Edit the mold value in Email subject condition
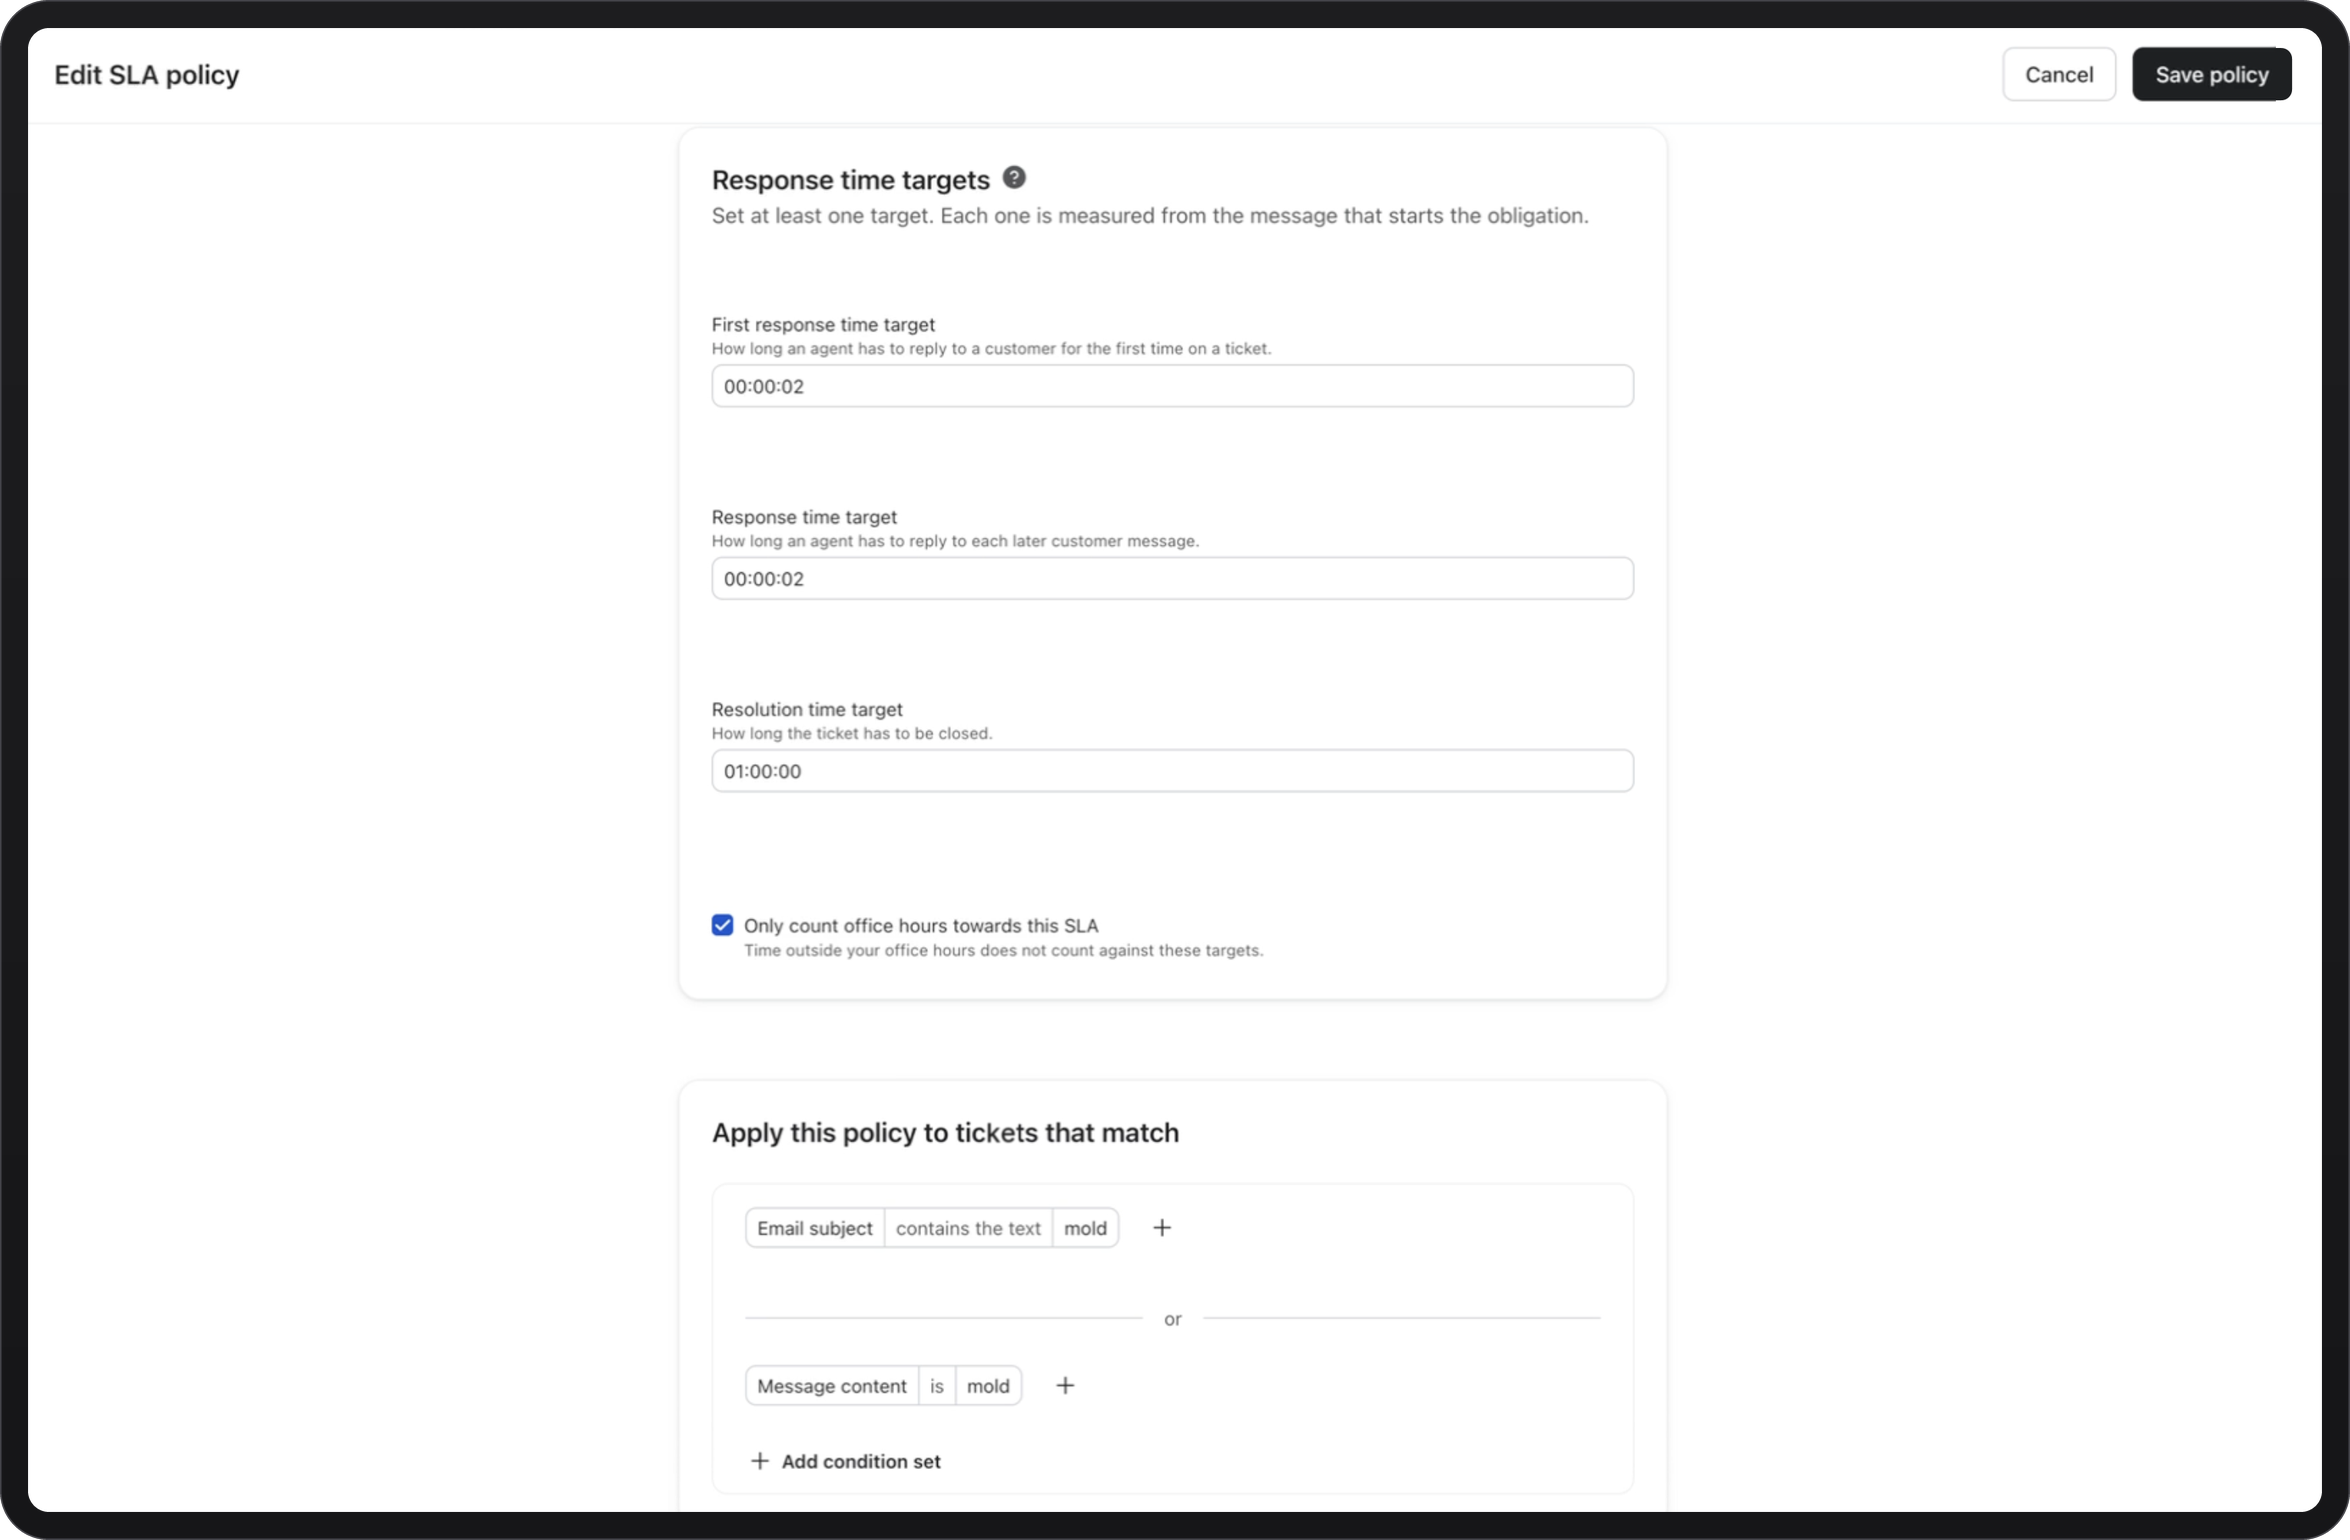Viewport: 2350px width, 1540px height. tap(1085, 1228)
